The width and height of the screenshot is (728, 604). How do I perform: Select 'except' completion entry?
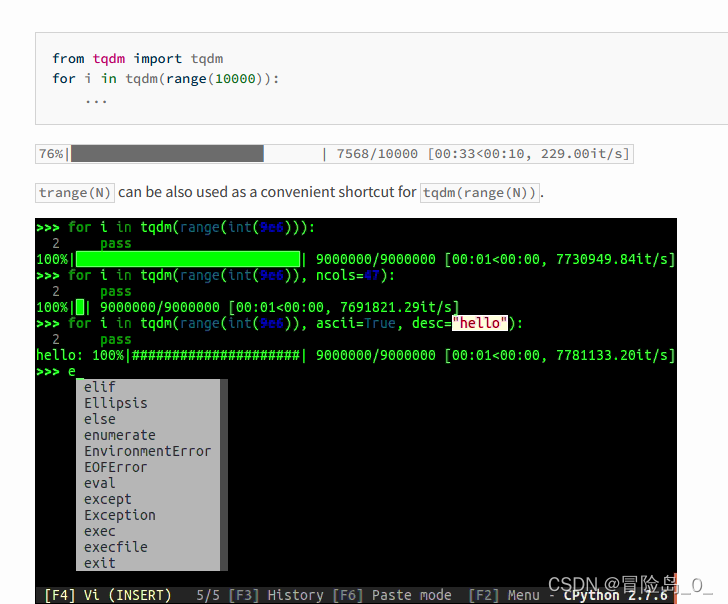point(108,499)
